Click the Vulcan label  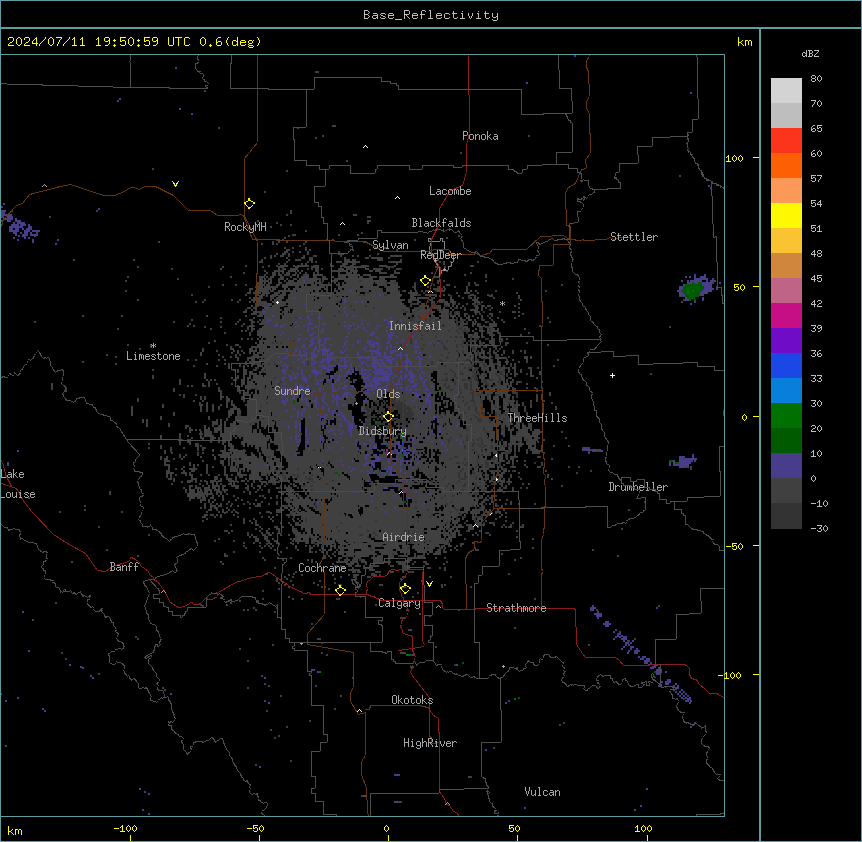tap(543, 792)
